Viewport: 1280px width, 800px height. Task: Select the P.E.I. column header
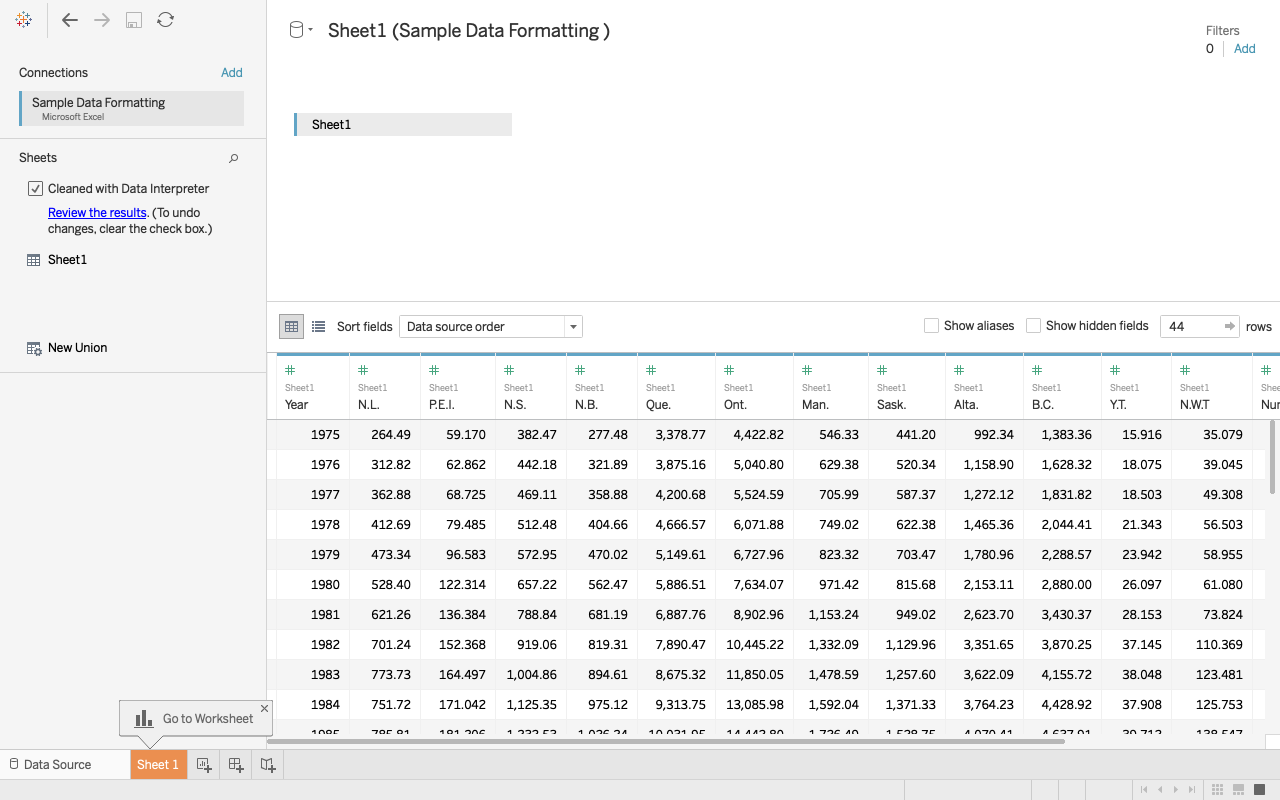click(x=458, y=387)
